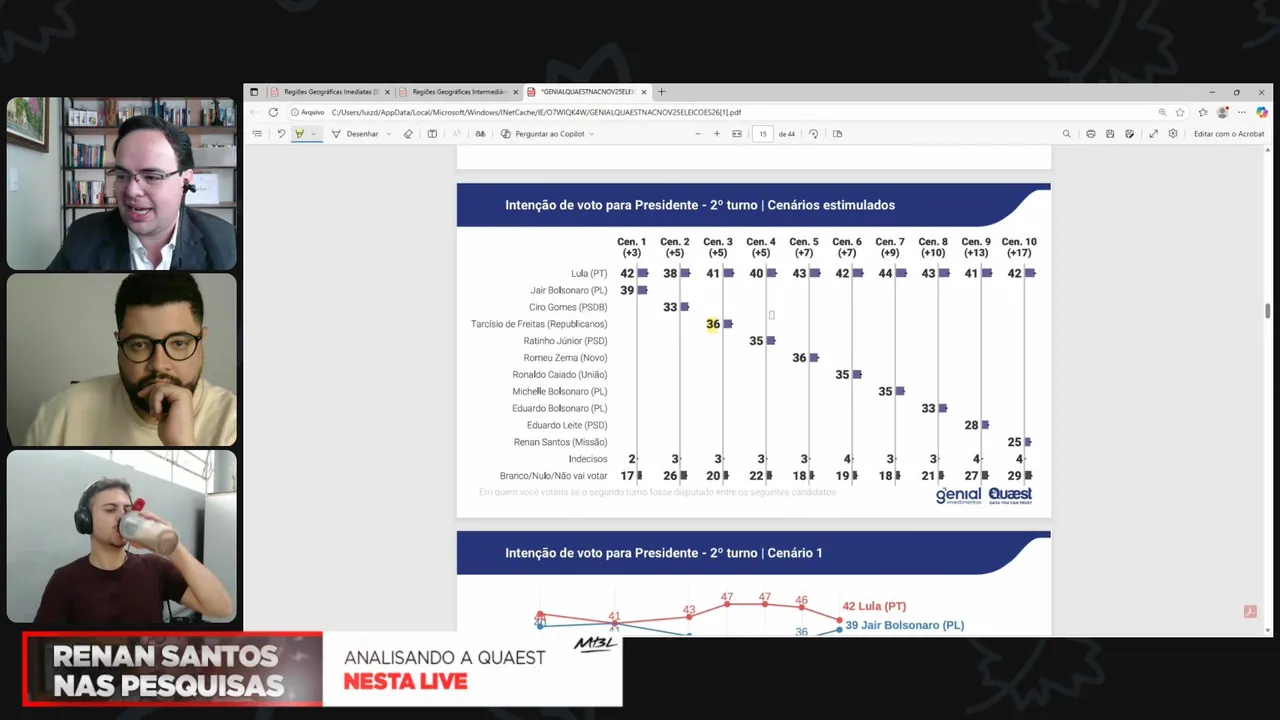Image resolution: width=1280 pixels, height=720 pixels.
Task: Save the PDF with the floppy disk icon
Action: pos(1110,134)
